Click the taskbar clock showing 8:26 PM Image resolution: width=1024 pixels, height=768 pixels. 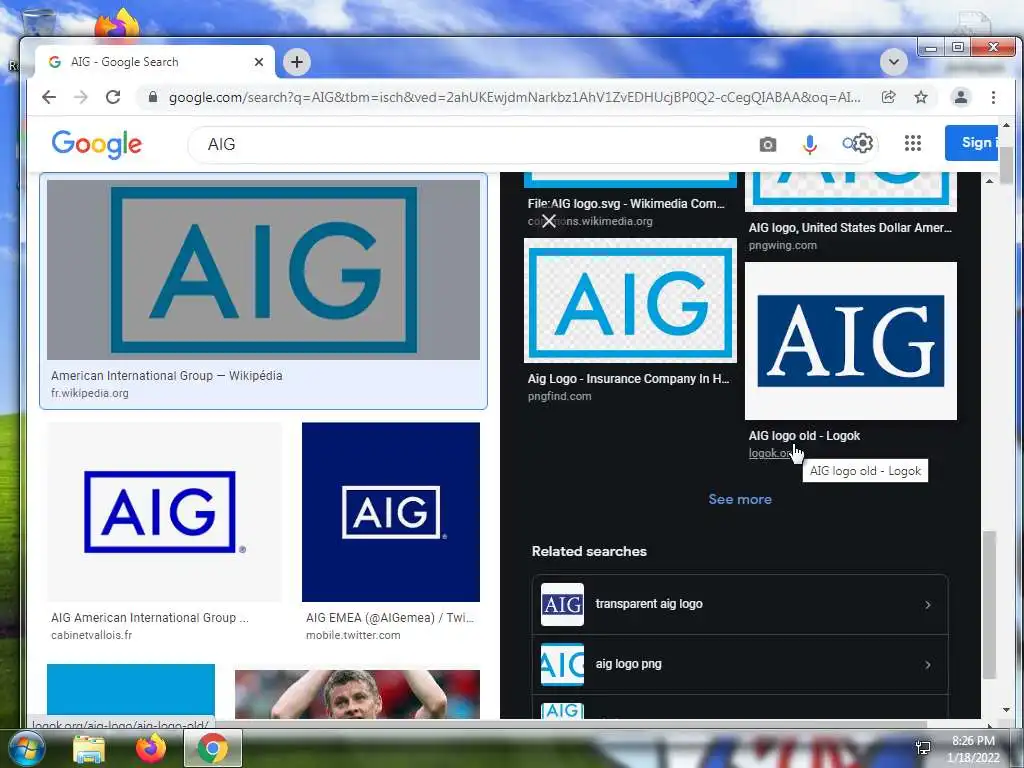click(x=973, y=749)
